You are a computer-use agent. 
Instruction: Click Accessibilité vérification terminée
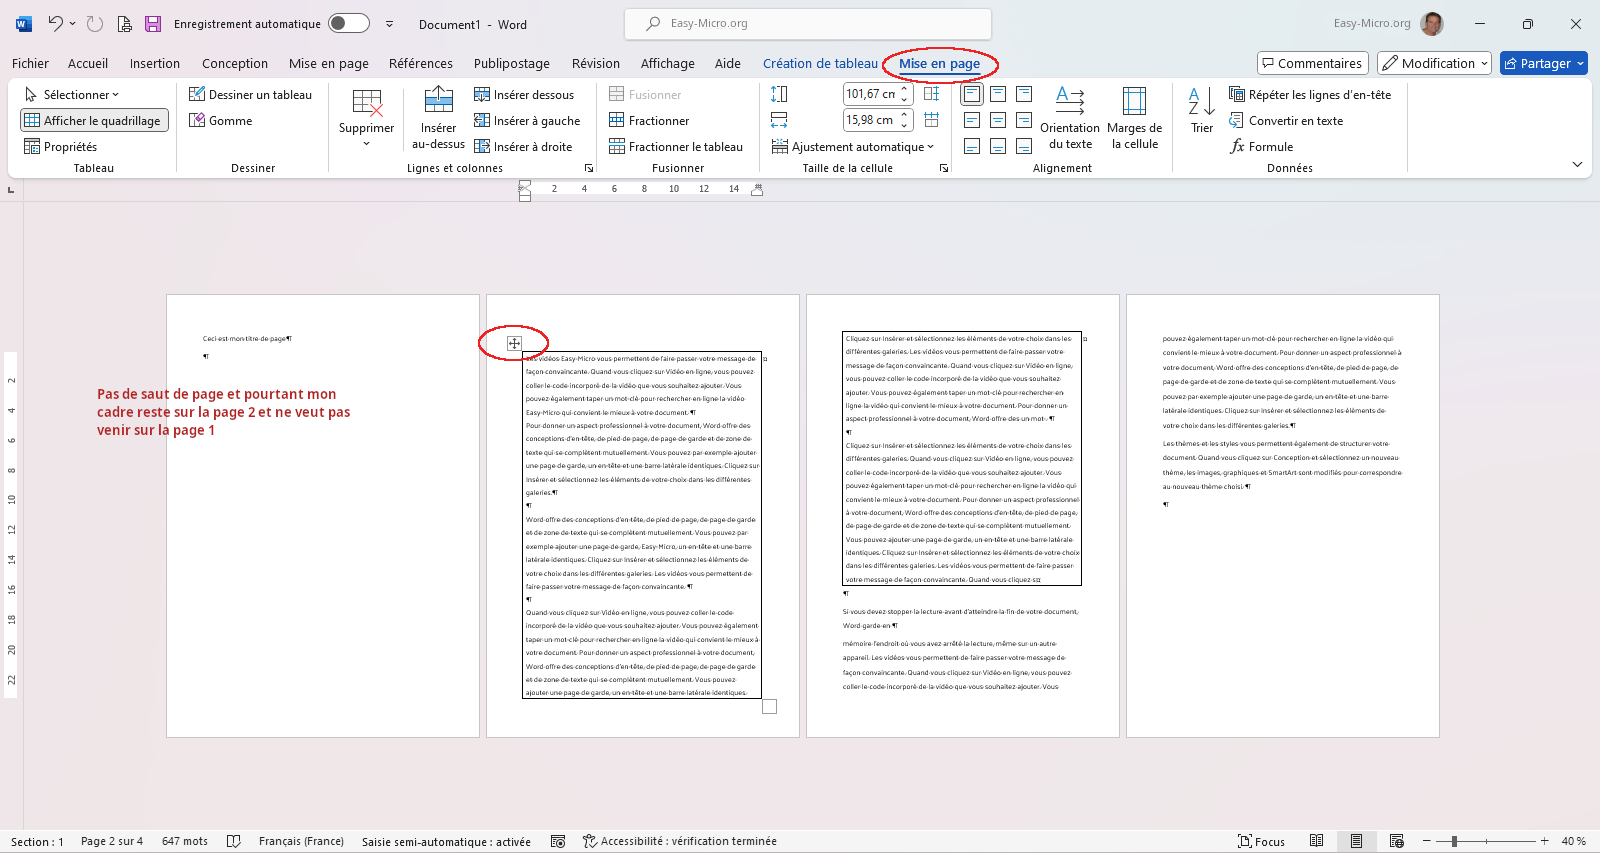(679, 841)
